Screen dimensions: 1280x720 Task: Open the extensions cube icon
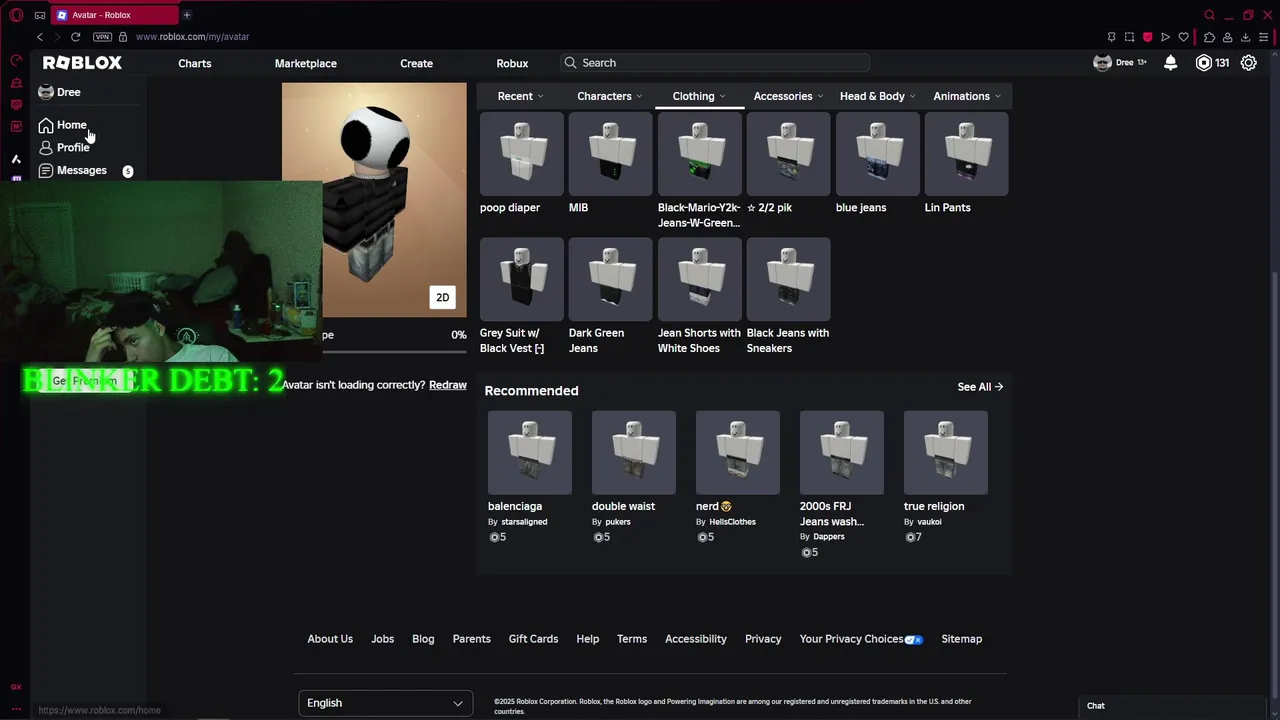coord(1209,37)
